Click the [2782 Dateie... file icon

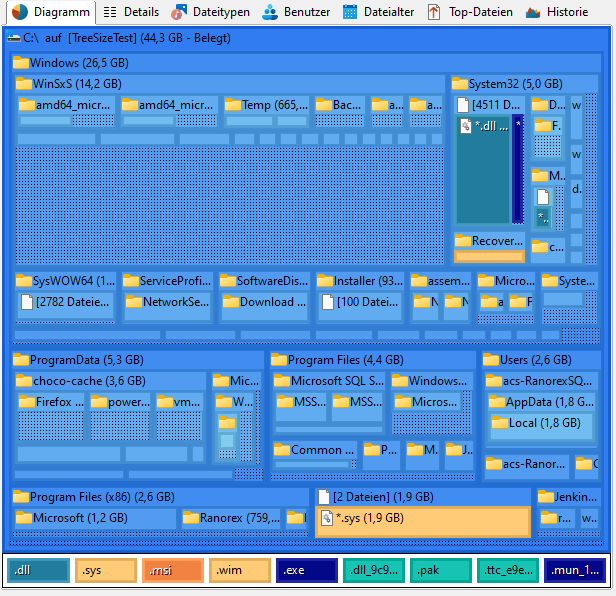(27, 302)
